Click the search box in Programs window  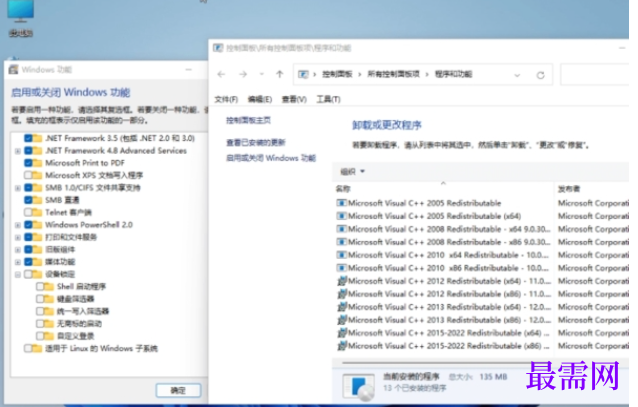tap(595, 74)
